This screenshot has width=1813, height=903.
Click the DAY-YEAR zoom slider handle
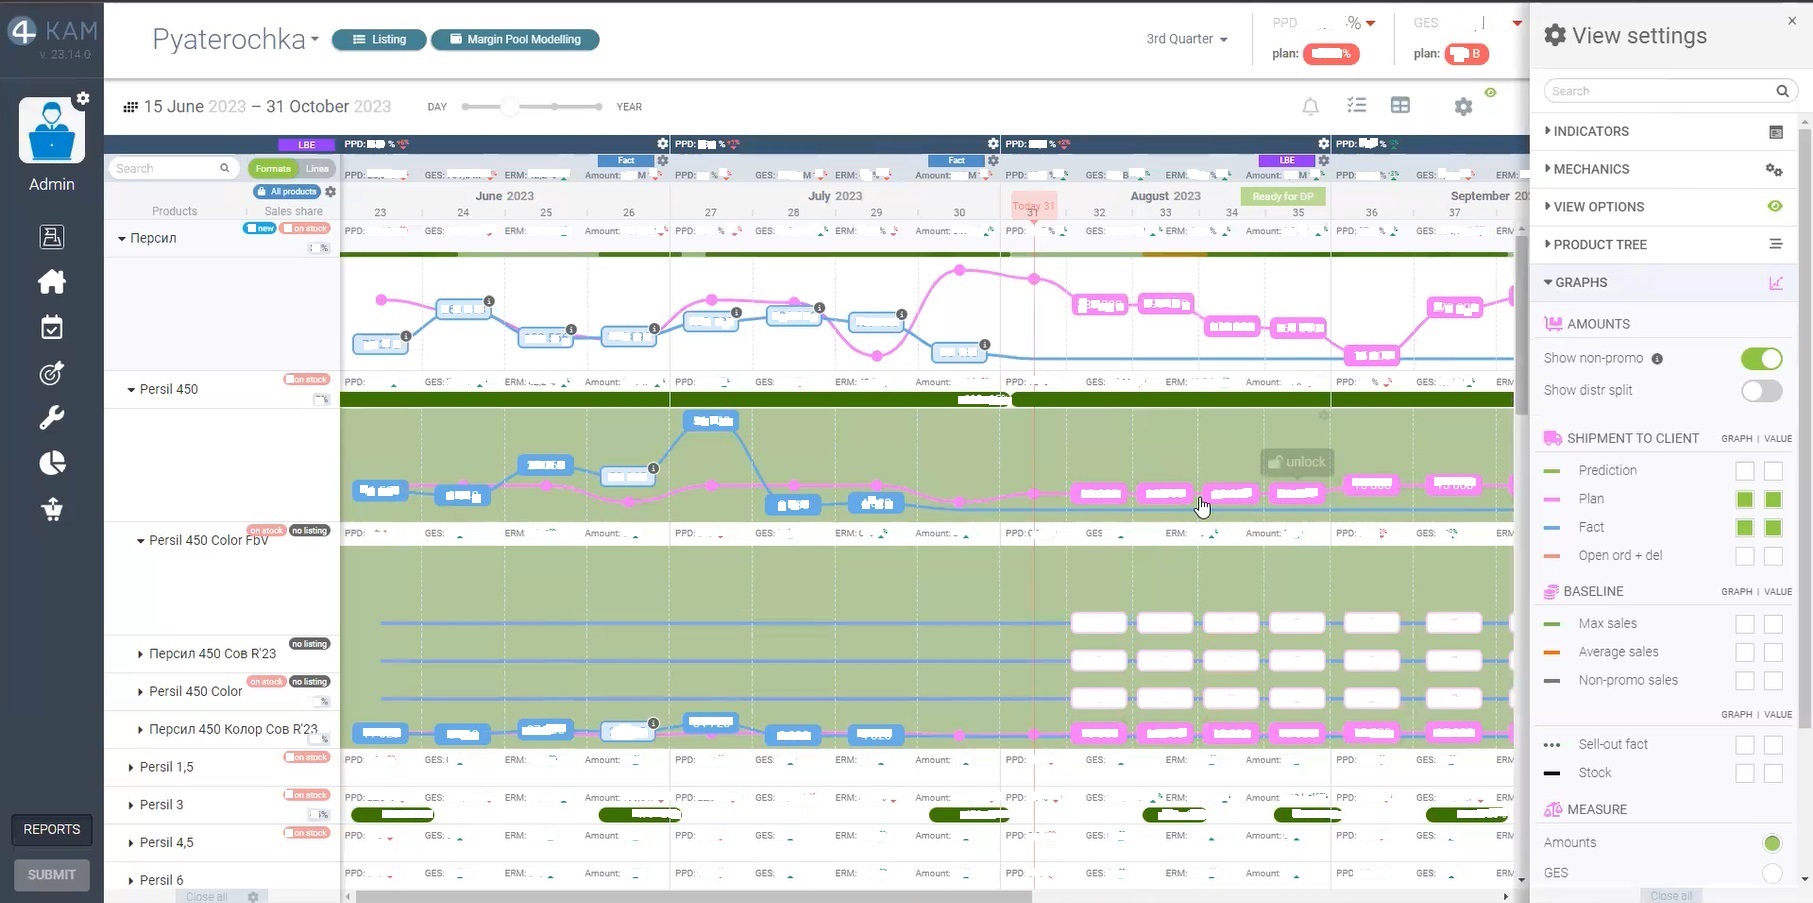pos(510,107)
